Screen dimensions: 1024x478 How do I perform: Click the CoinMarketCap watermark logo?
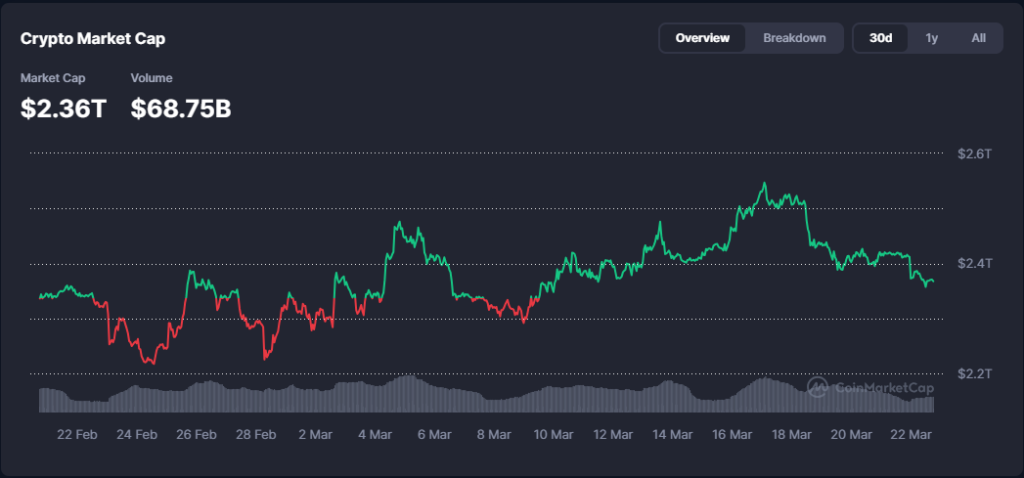[870, 388]
